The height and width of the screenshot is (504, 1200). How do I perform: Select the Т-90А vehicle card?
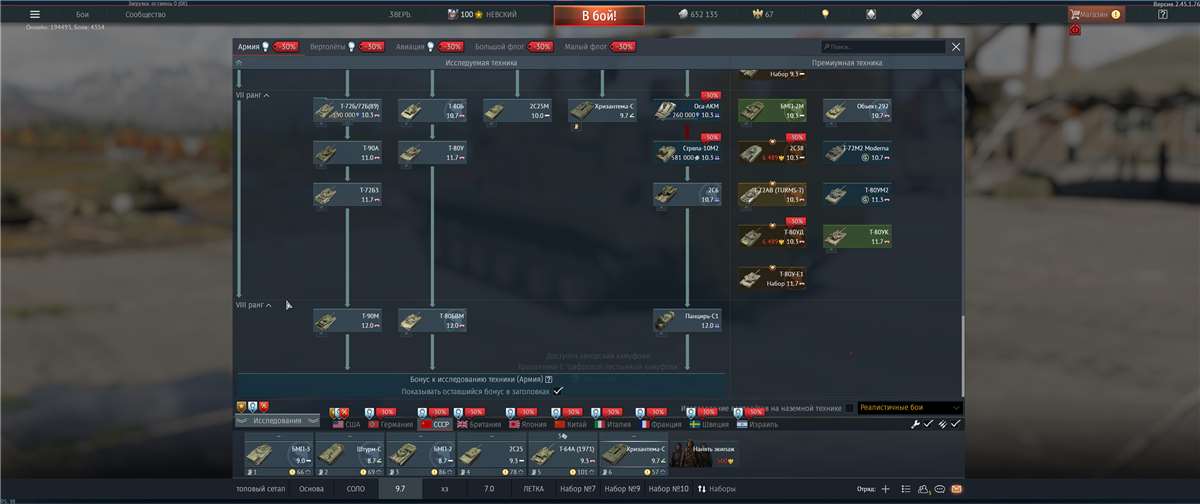[x=347, y=152]
